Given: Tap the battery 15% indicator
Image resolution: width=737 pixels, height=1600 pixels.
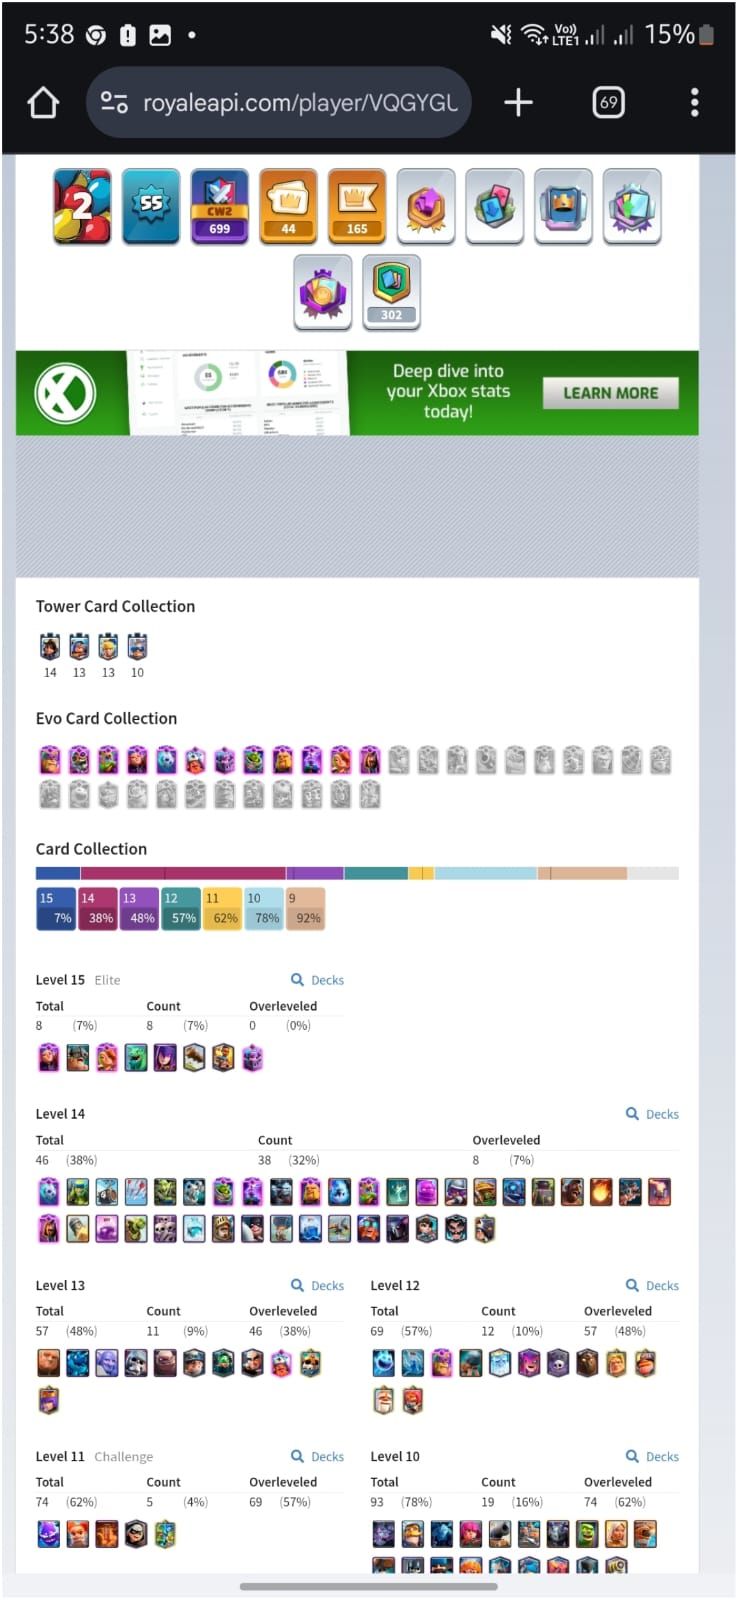Looking at the screenshot, I should pos(679,35).
